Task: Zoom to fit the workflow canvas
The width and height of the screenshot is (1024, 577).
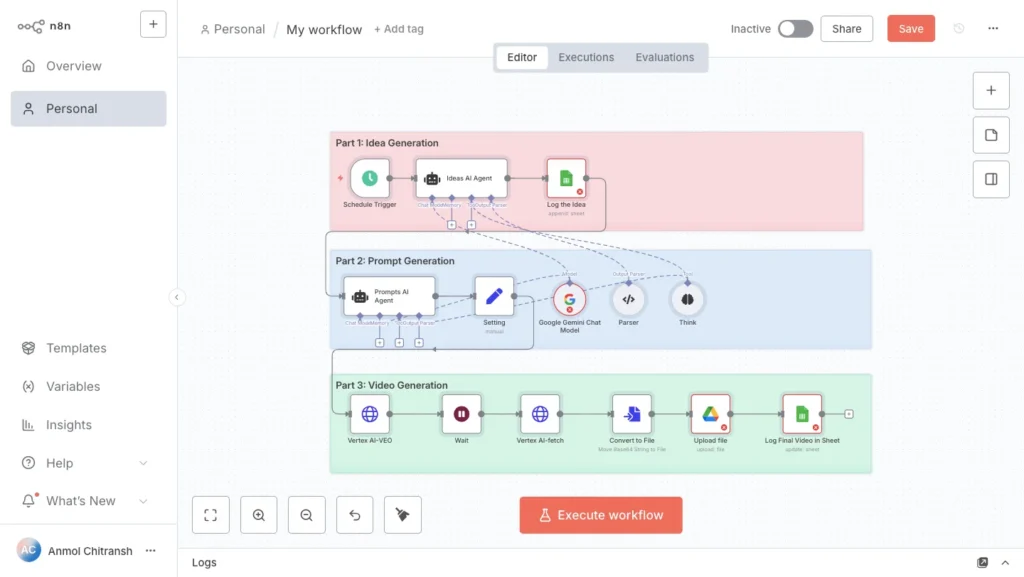Action: [x=210, y=514]
